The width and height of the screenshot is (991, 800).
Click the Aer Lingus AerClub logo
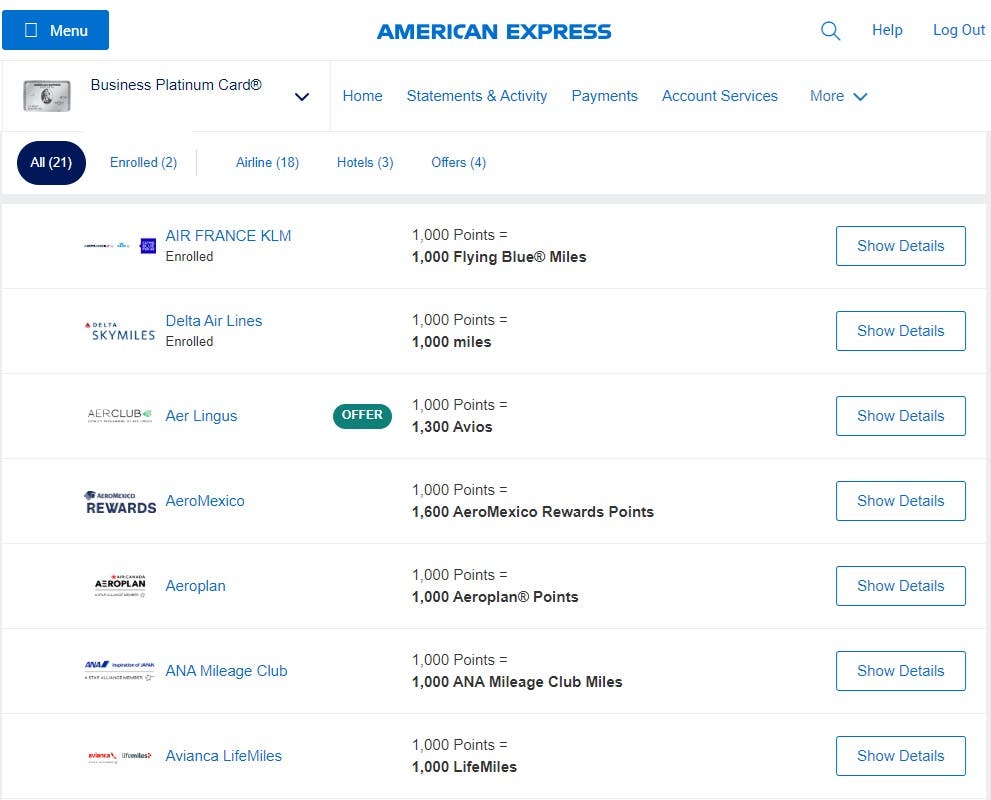point(119,415)
